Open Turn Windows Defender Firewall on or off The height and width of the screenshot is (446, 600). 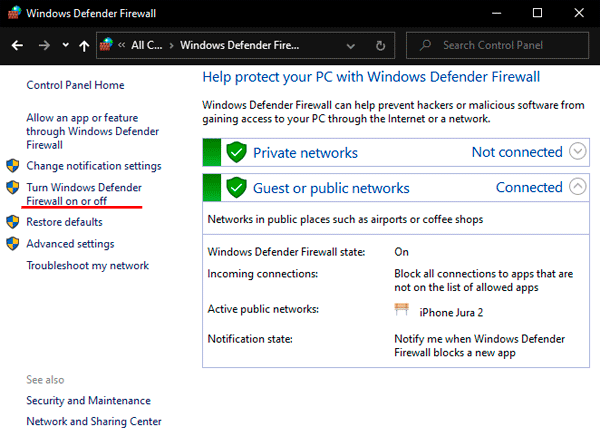point(83,194)
